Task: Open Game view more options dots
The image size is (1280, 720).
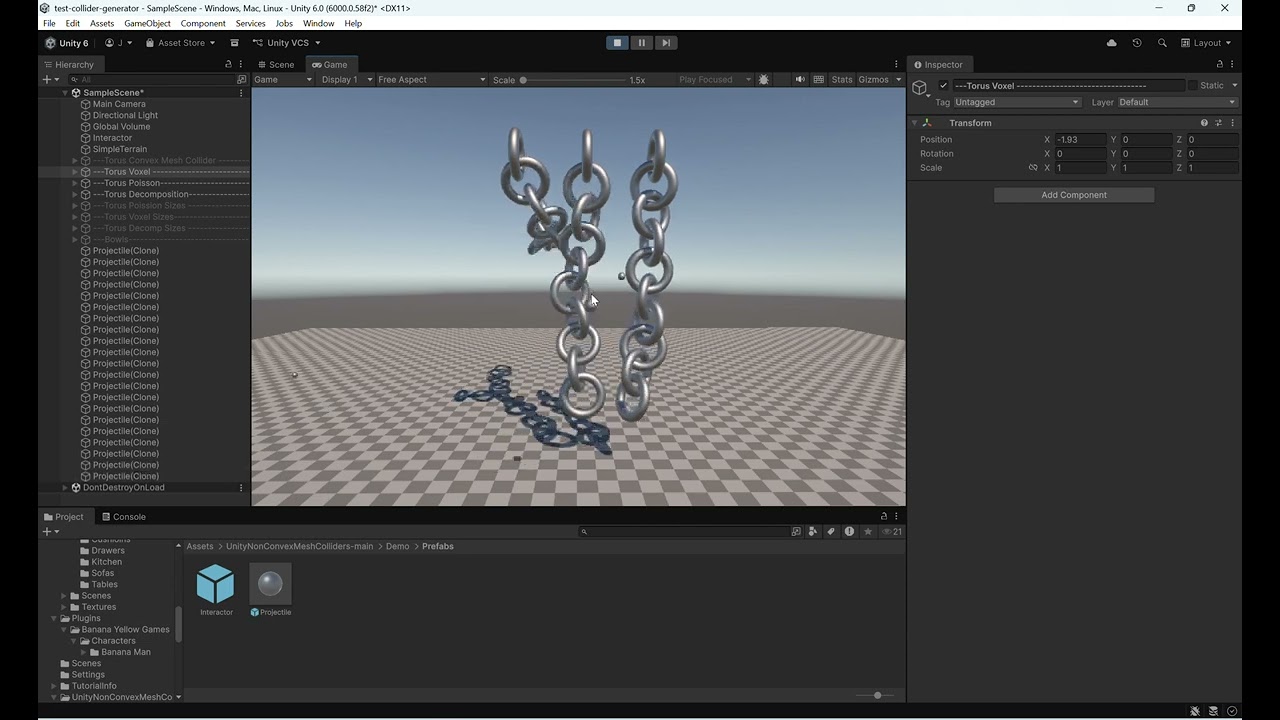Action: click(896, 64)
